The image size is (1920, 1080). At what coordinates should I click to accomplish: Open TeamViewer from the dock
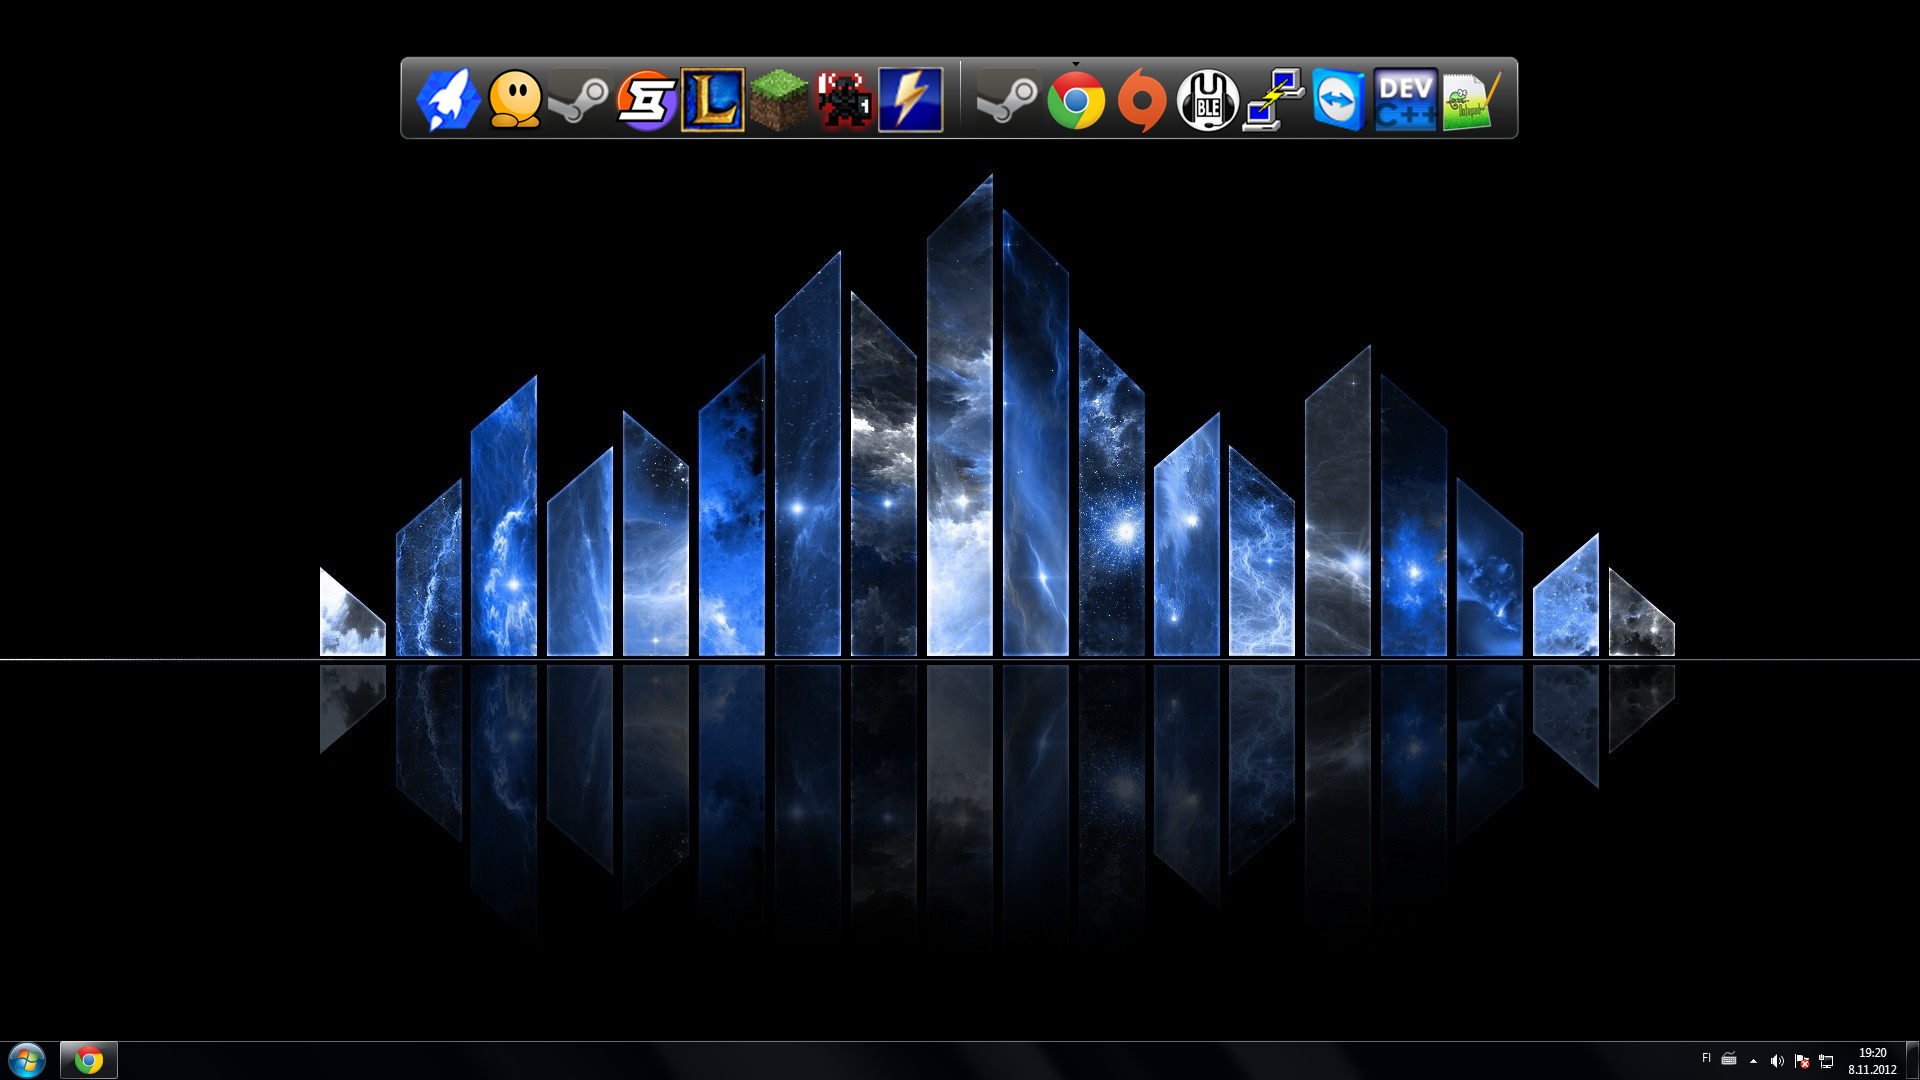[x=1339, y=100]
